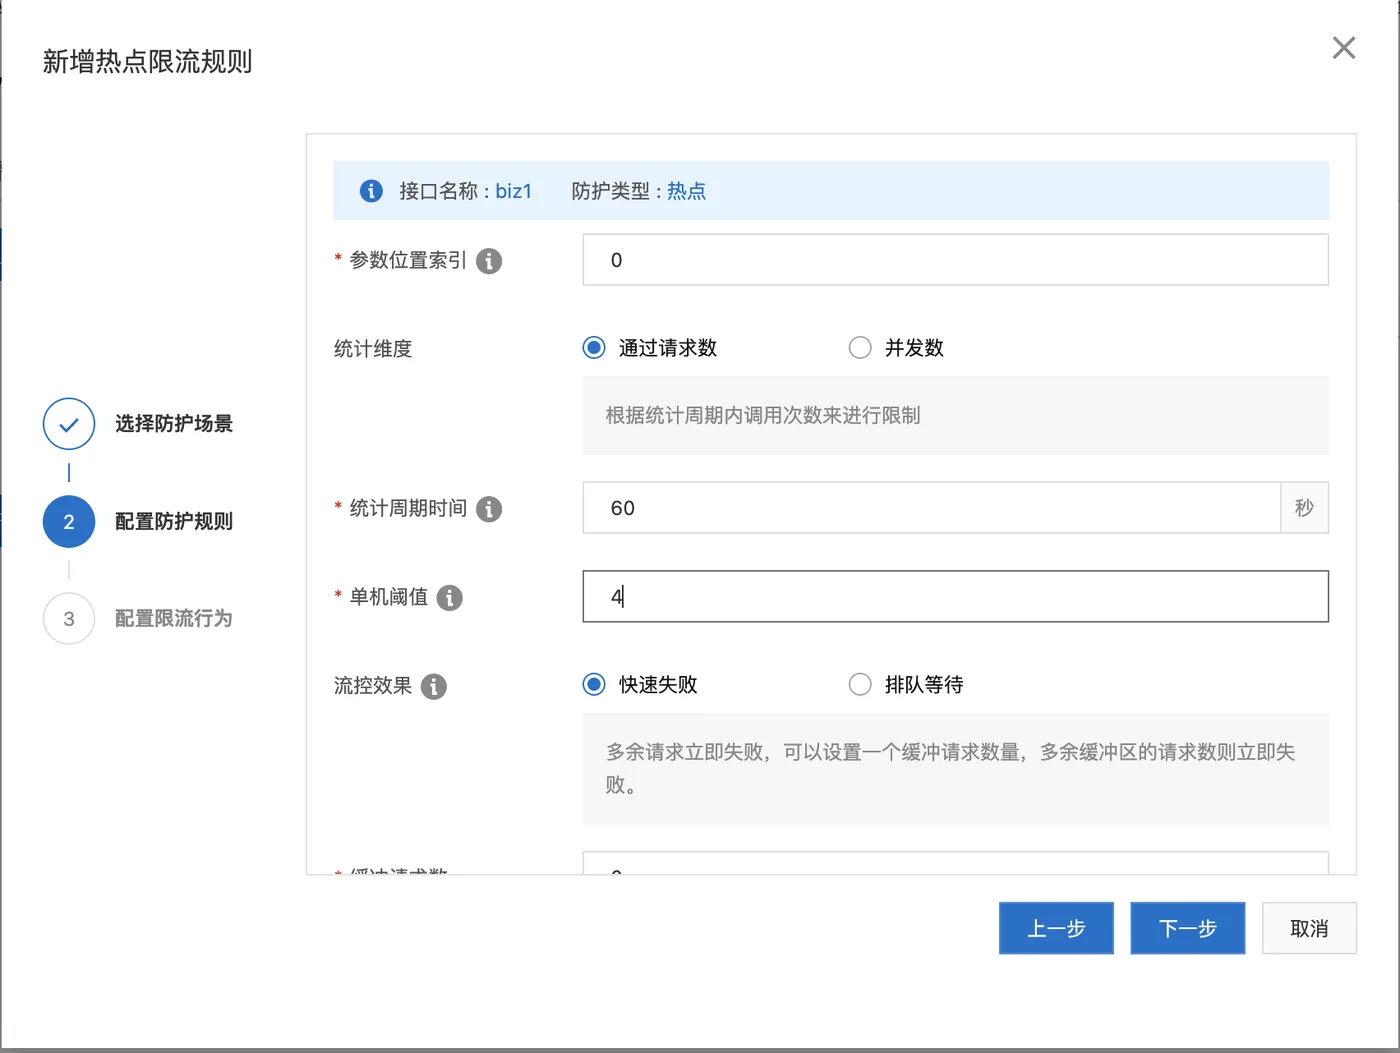Screen dimensions: 1400x1053
Task: Click the 配置防护规则 step label
Action: click(x=174, y=522)
